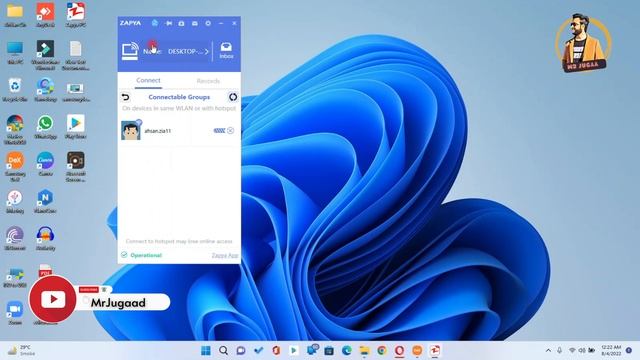Select the ahsan.zia11 device avatar

click(x=131, y=130)
